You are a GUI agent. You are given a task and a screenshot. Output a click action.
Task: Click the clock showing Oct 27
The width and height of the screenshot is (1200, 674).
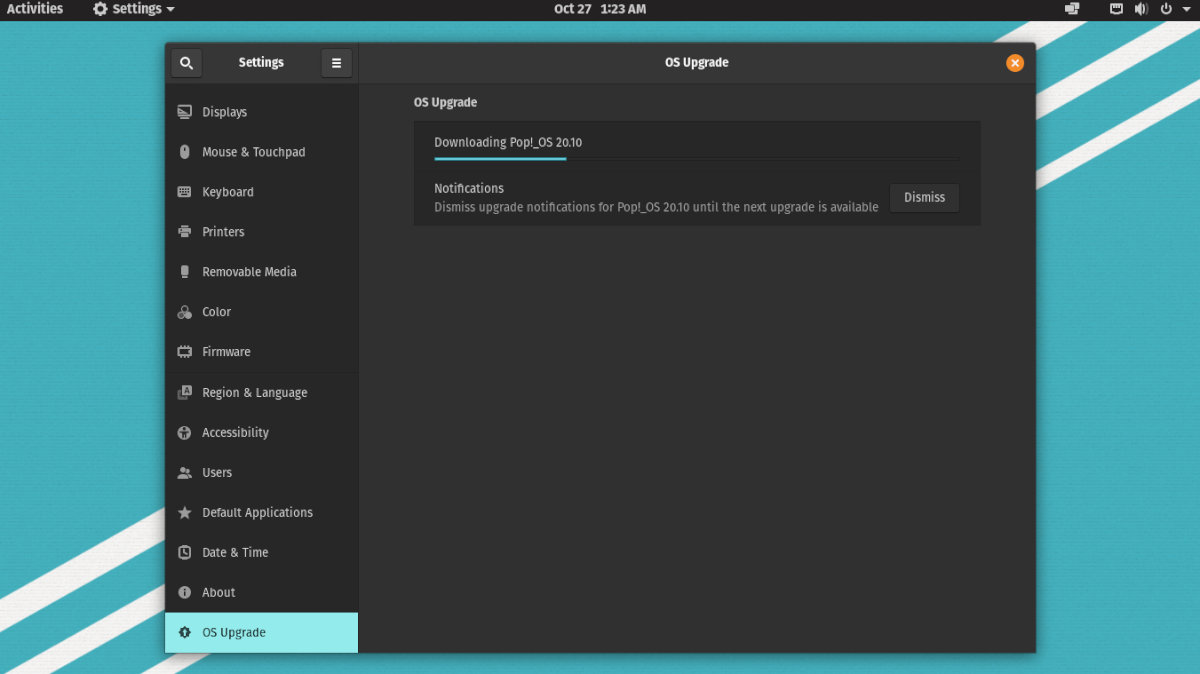click(599, 9)
